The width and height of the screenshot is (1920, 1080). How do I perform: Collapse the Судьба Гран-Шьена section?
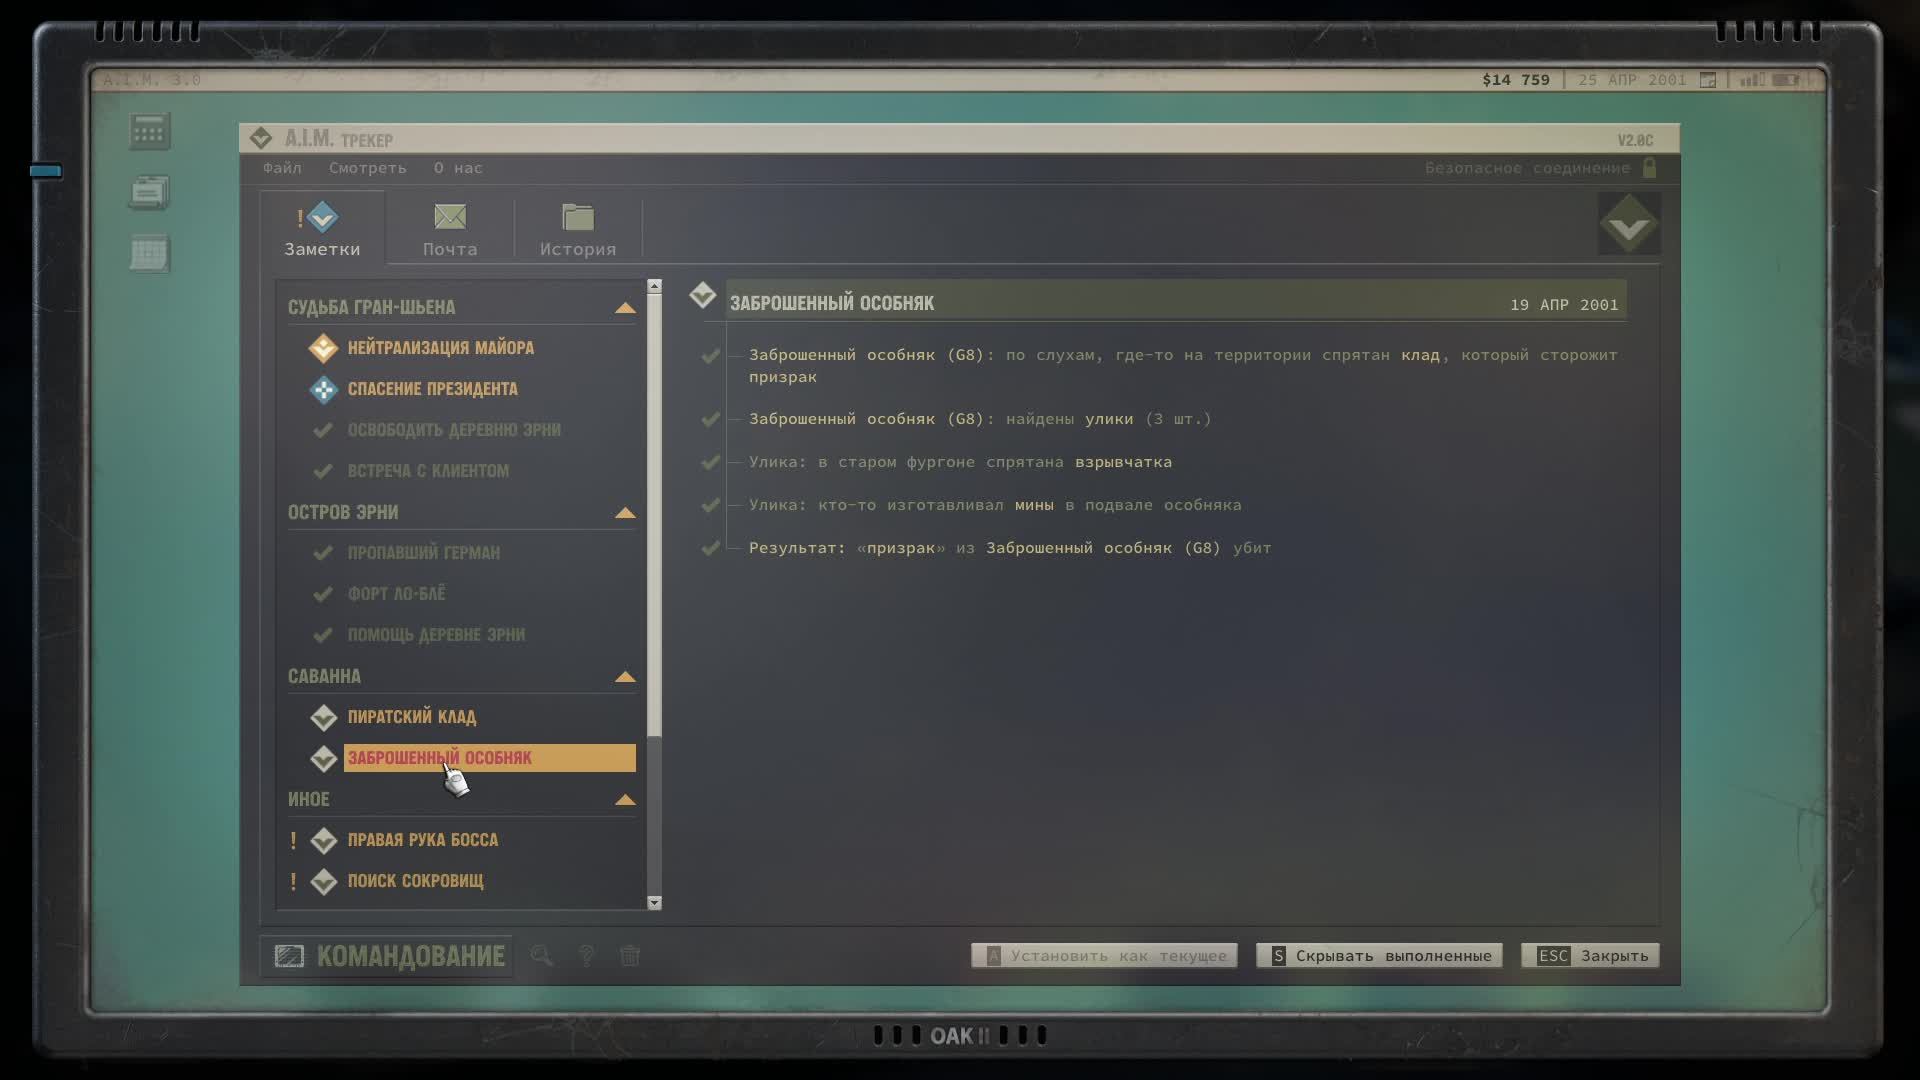click(625, 308)
